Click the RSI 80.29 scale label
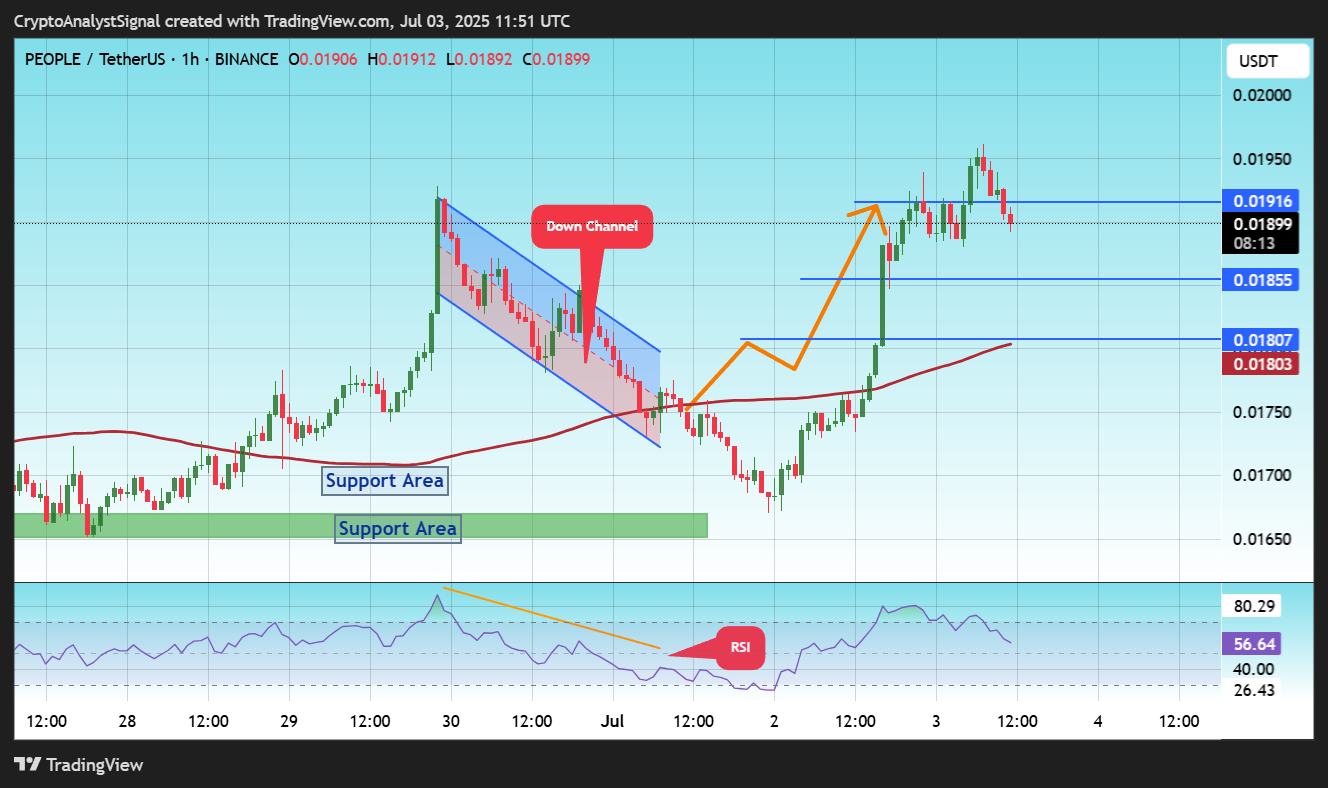 1252,606
